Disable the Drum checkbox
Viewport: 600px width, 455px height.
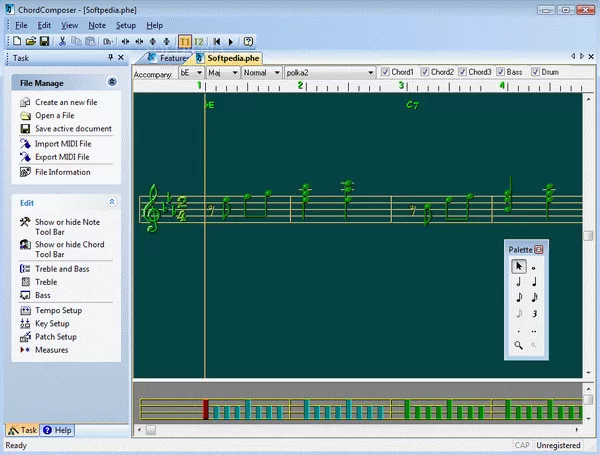(x=535, y=72)
